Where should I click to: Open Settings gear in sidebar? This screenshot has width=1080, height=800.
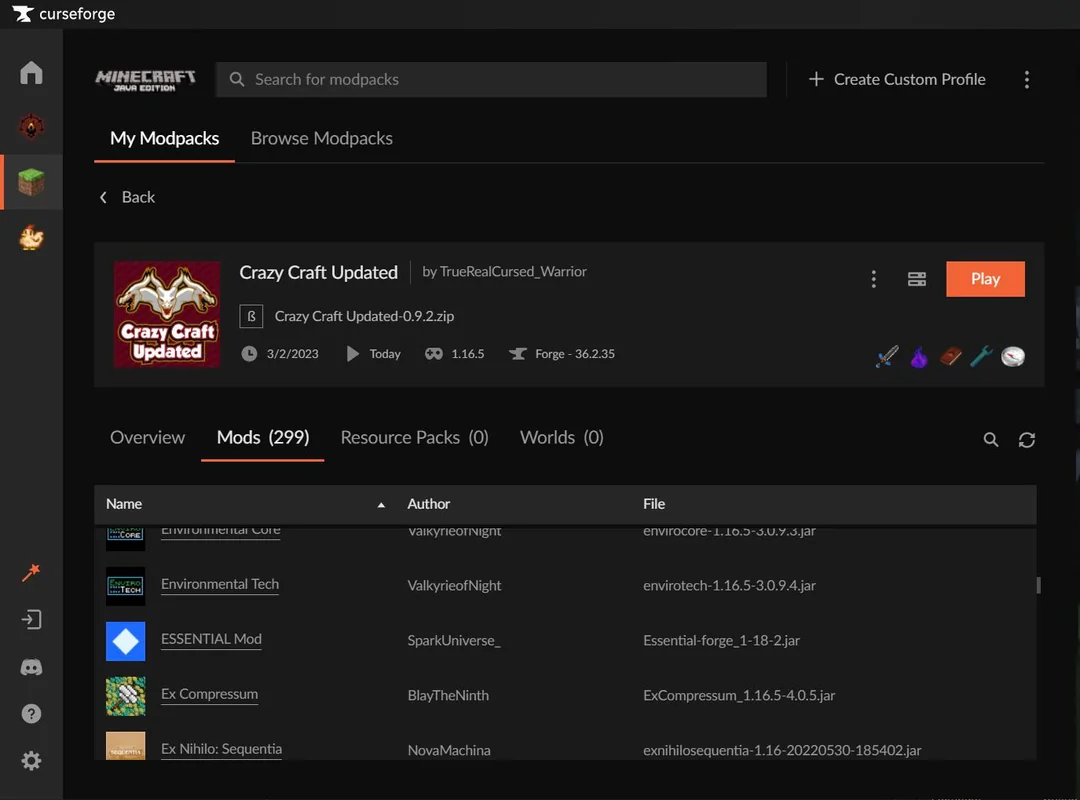(x=31, y=761)
